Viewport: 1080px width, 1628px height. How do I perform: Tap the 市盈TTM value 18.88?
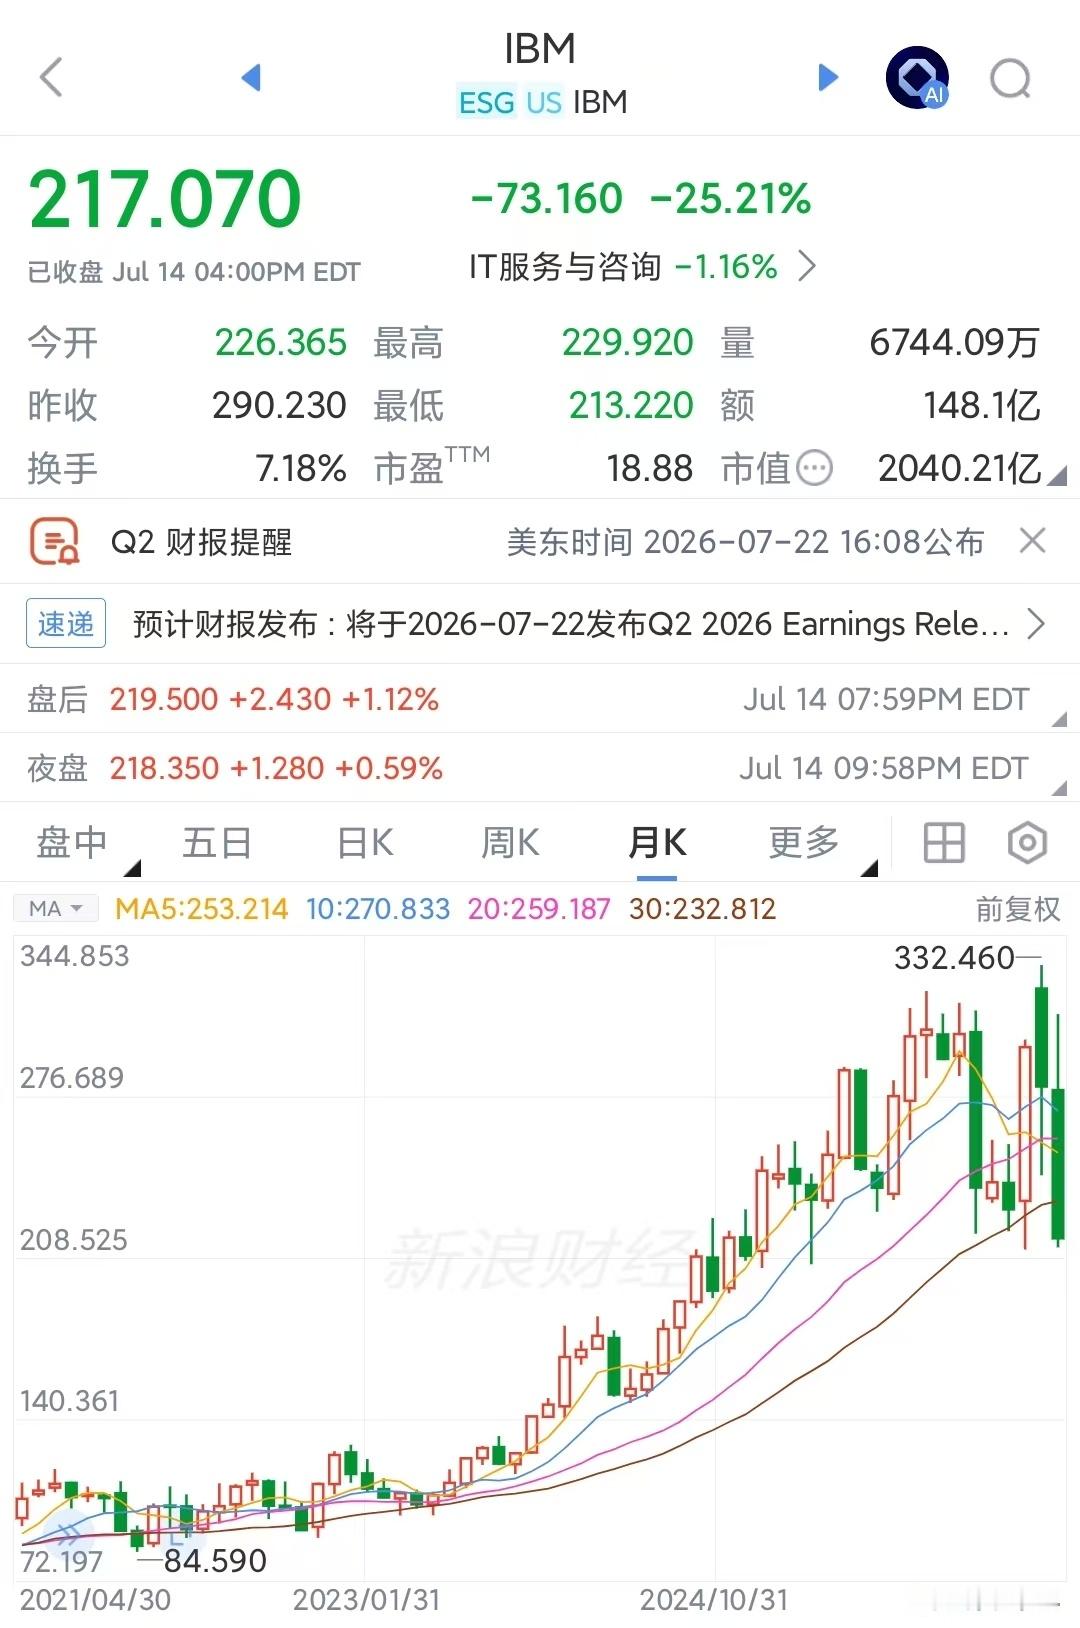[650, 468]
